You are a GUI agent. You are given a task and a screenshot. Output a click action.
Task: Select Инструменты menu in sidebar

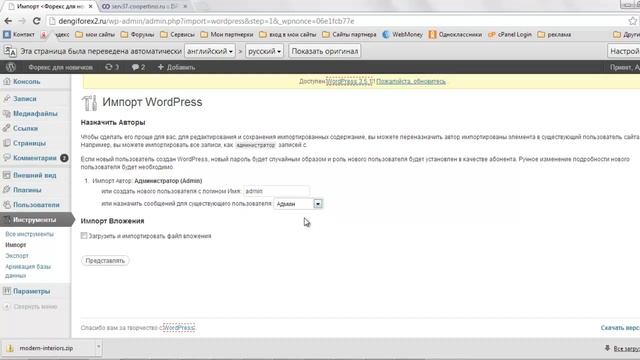point(35,220)
